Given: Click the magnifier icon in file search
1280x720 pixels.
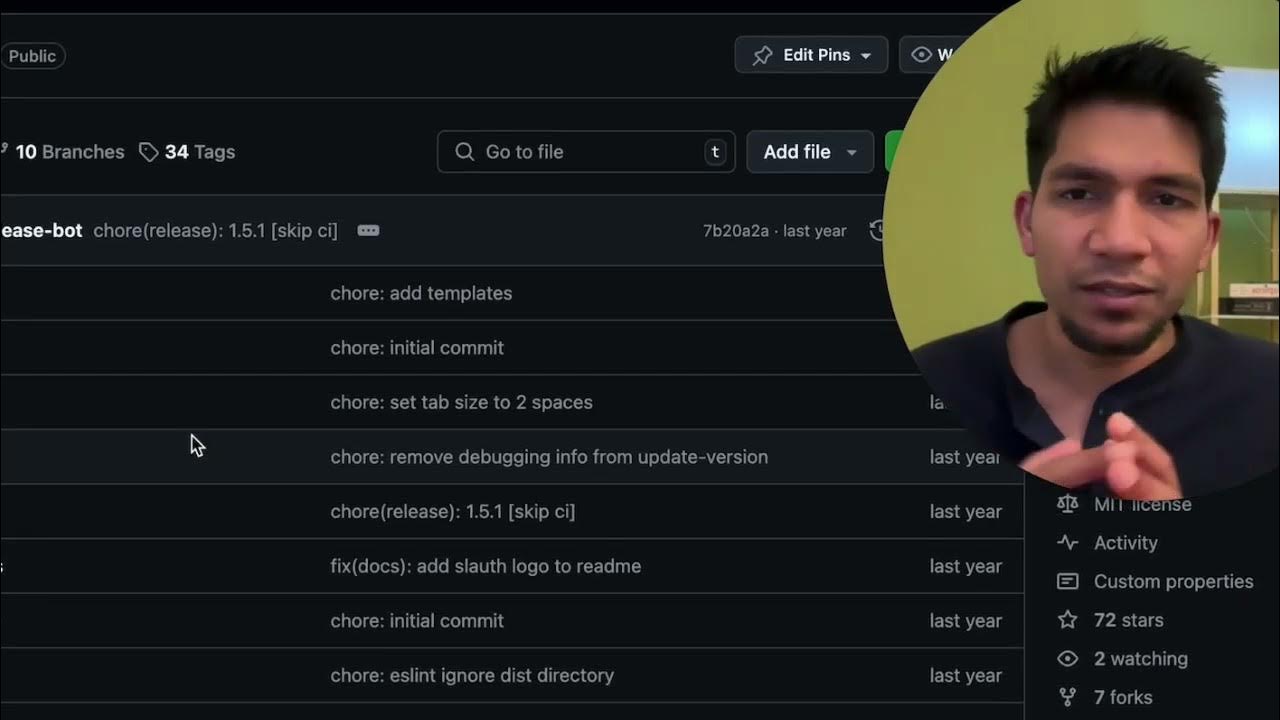Looking at the screenshot, I should point(464,152).
